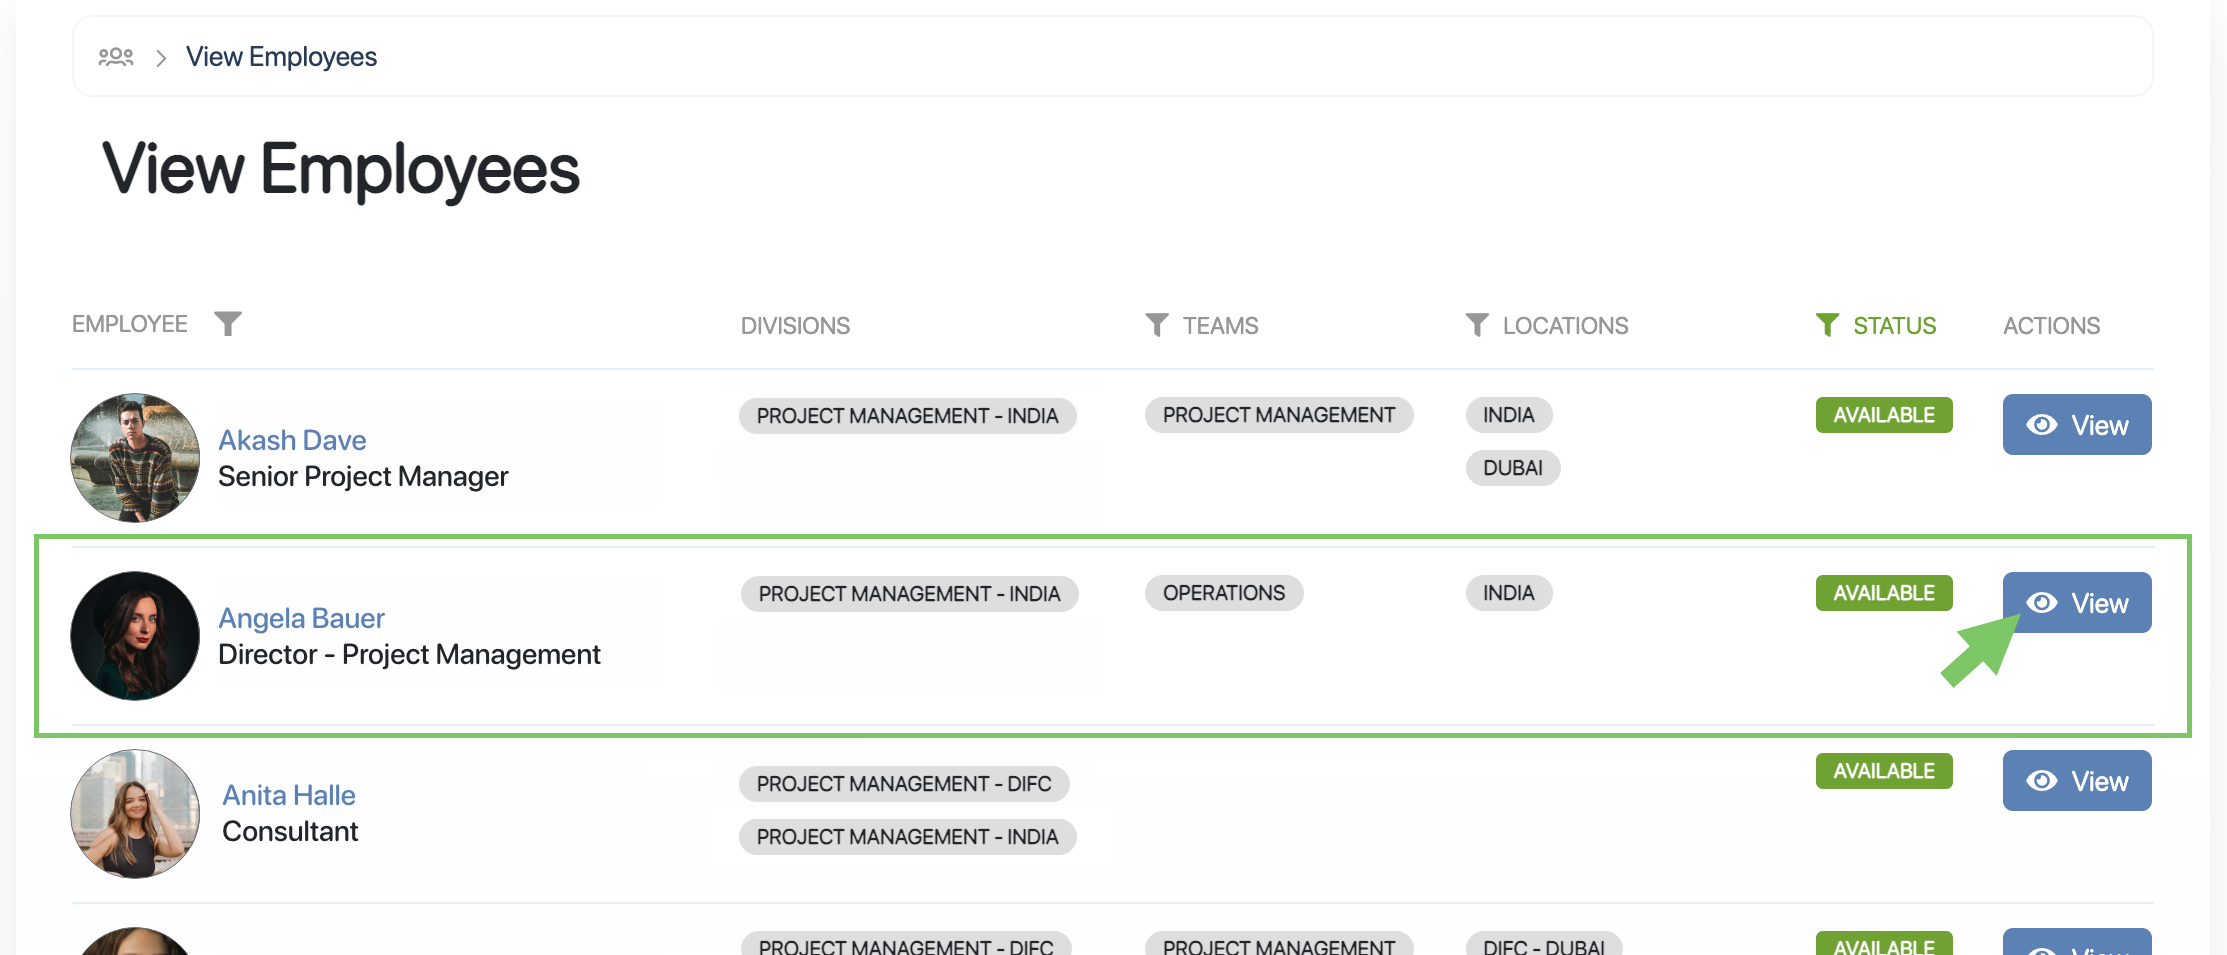Click Angela Bauer's profile photo

134,635
